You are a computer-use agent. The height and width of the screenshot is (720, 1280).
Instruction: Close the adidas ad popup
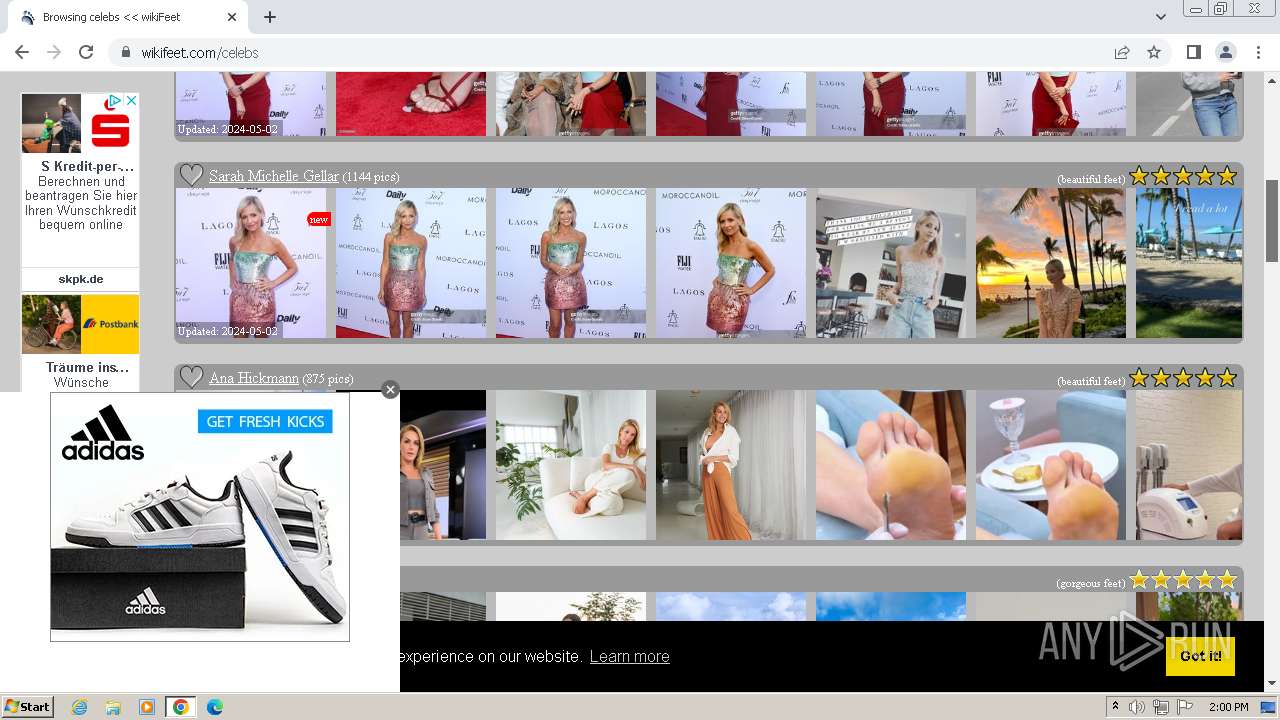[390, 390]
